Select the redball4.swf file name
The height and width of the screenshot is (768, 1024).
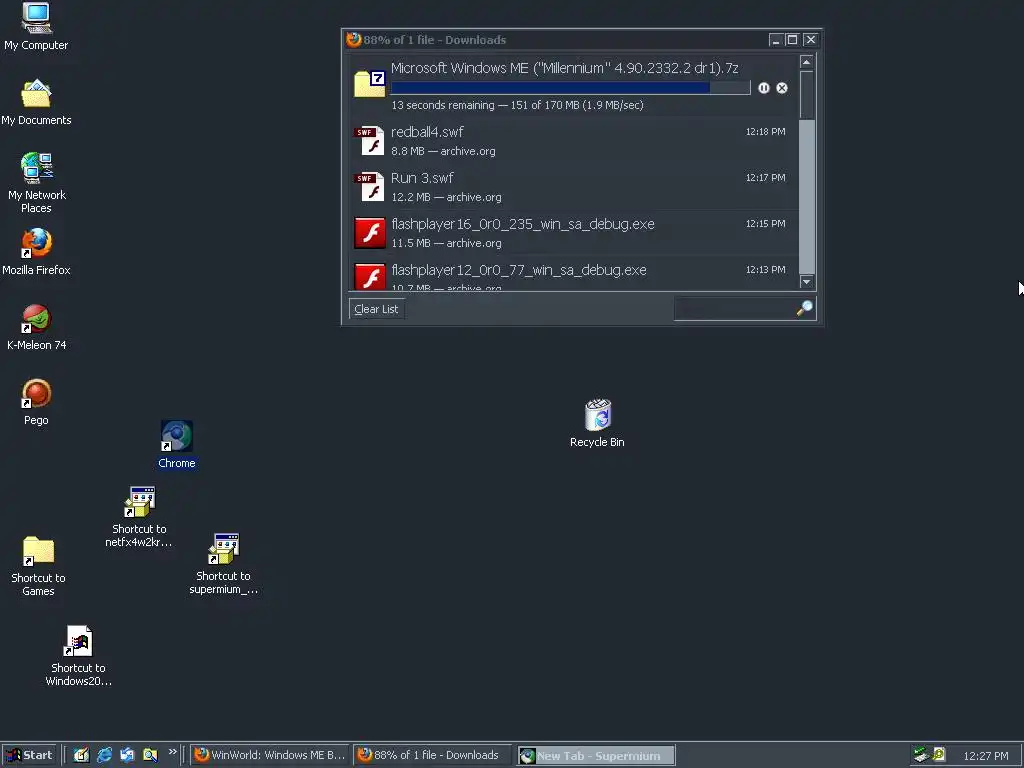[427, 132]
